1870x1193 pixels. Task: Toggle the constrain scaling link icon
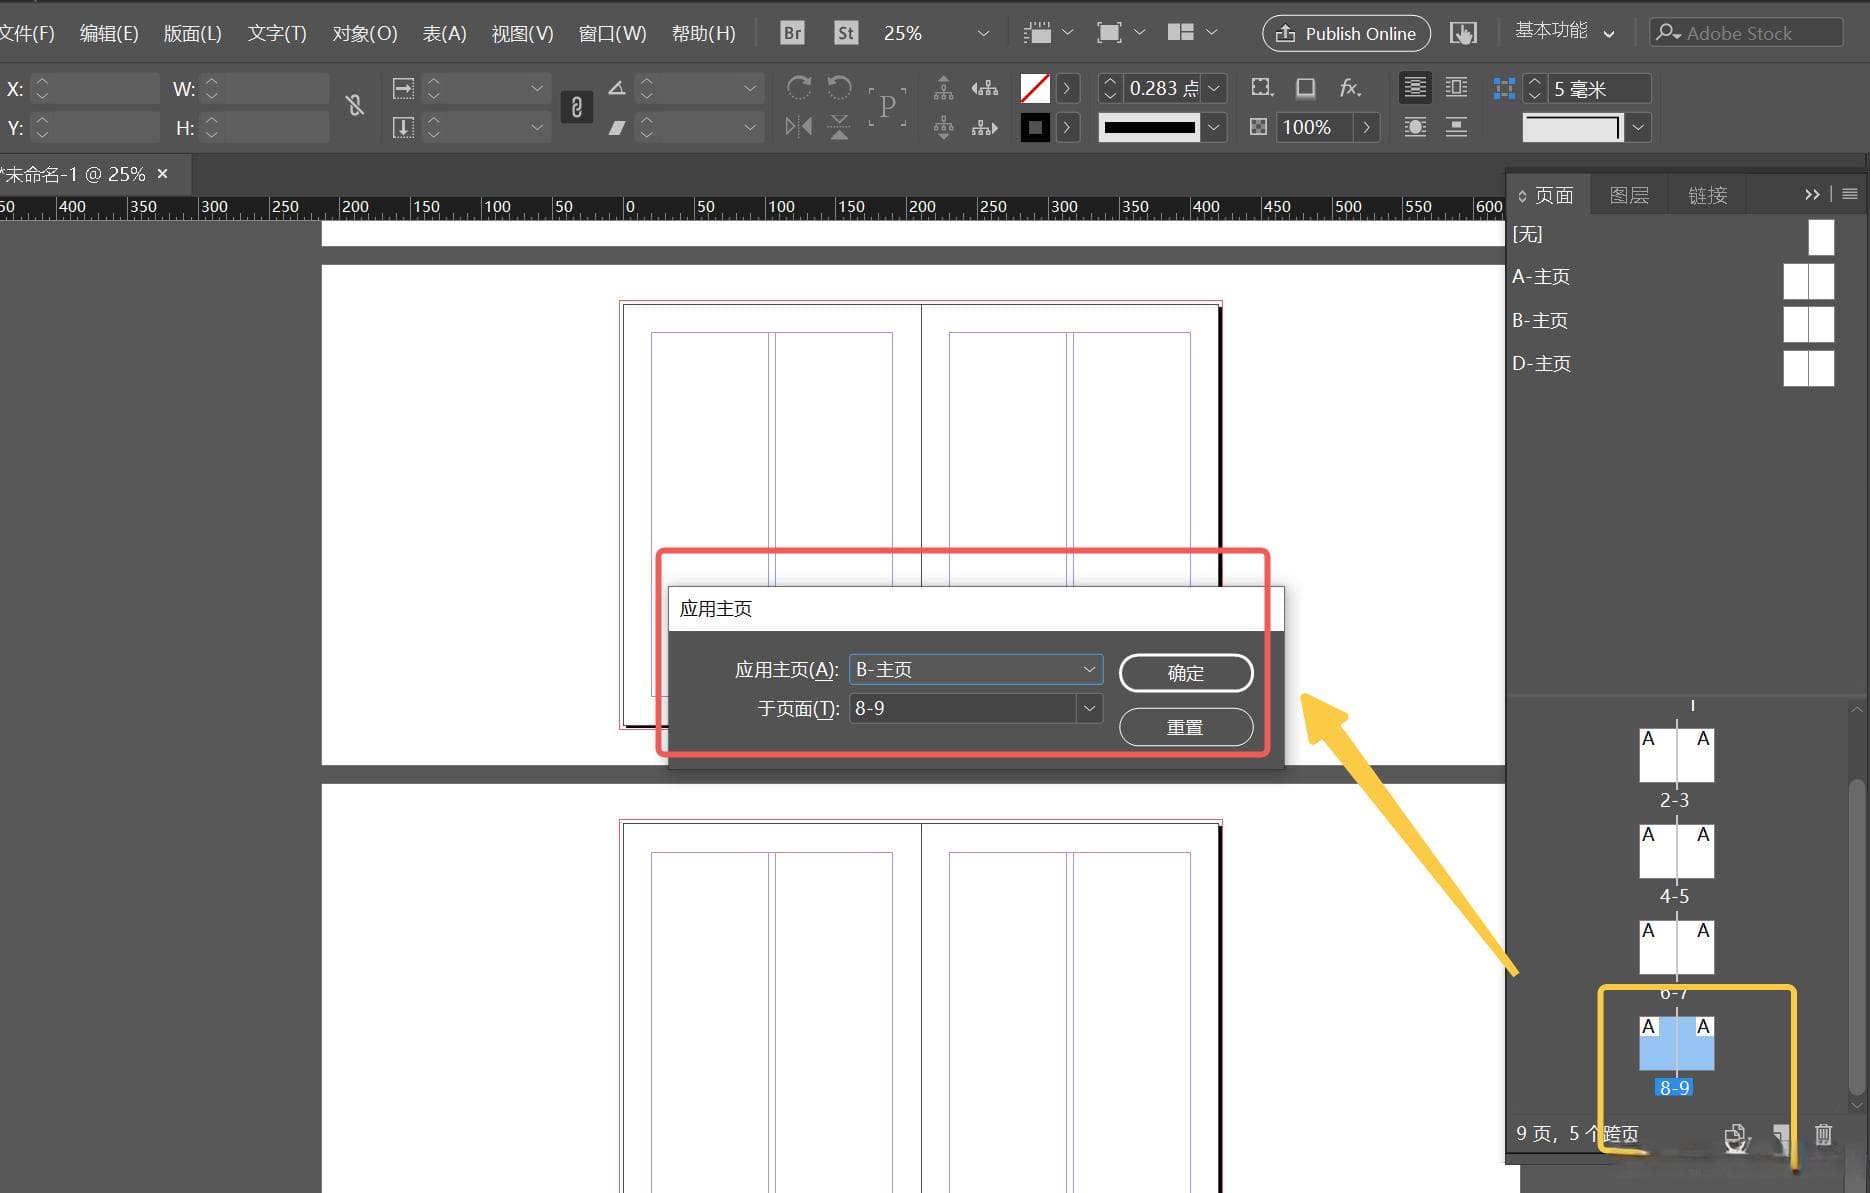576,107
